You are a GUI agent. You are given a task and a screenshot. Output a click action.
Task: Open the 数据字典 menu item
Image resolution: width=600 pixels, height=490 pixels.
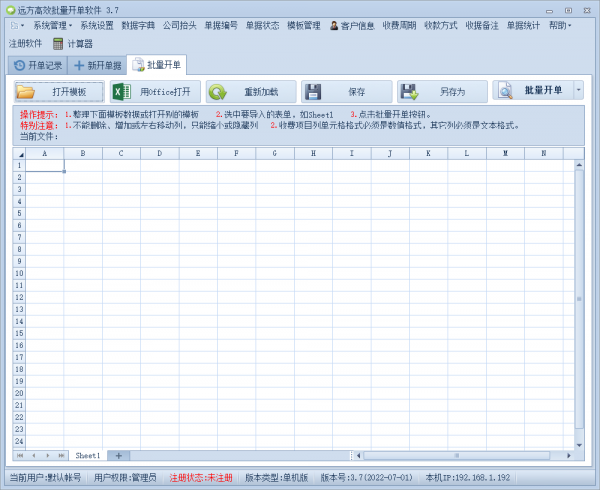click(138, 26)
